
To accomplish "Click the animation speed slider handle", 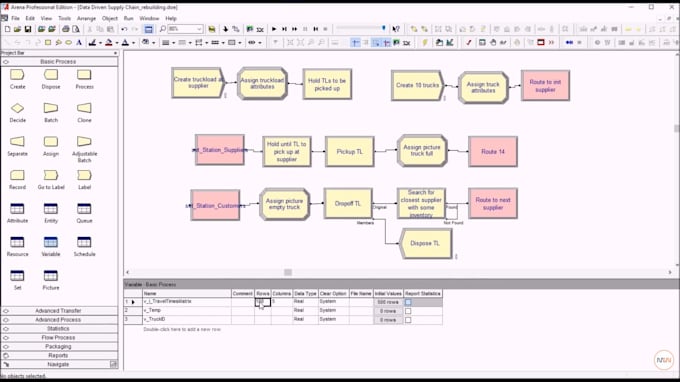I will [384, 28].
